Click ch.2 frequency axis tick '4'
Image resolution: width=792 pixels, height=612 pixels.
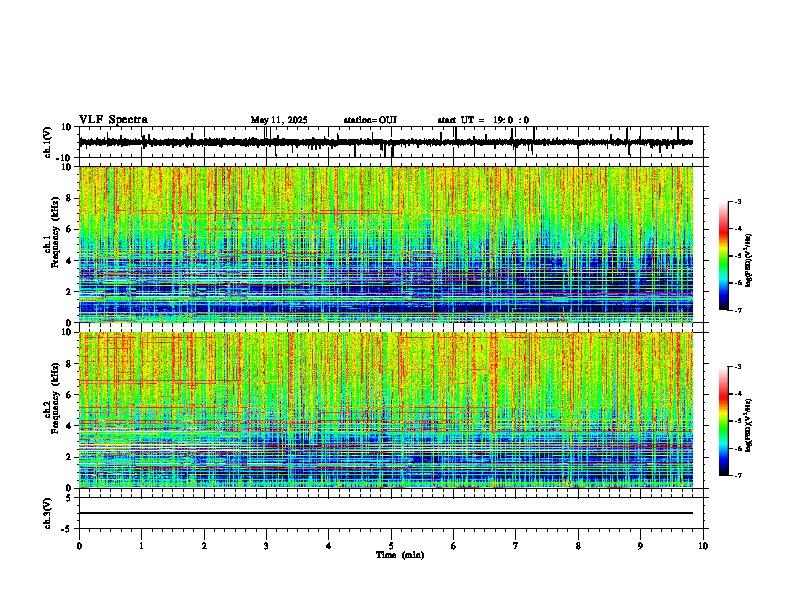[x=70, y=426]
